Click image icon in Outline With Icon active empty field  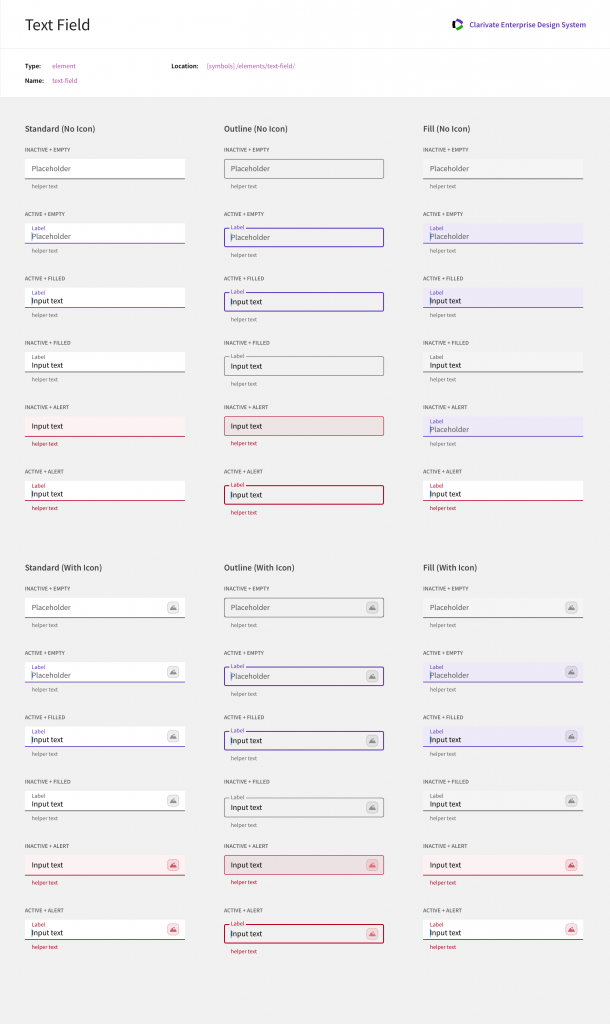372,676
